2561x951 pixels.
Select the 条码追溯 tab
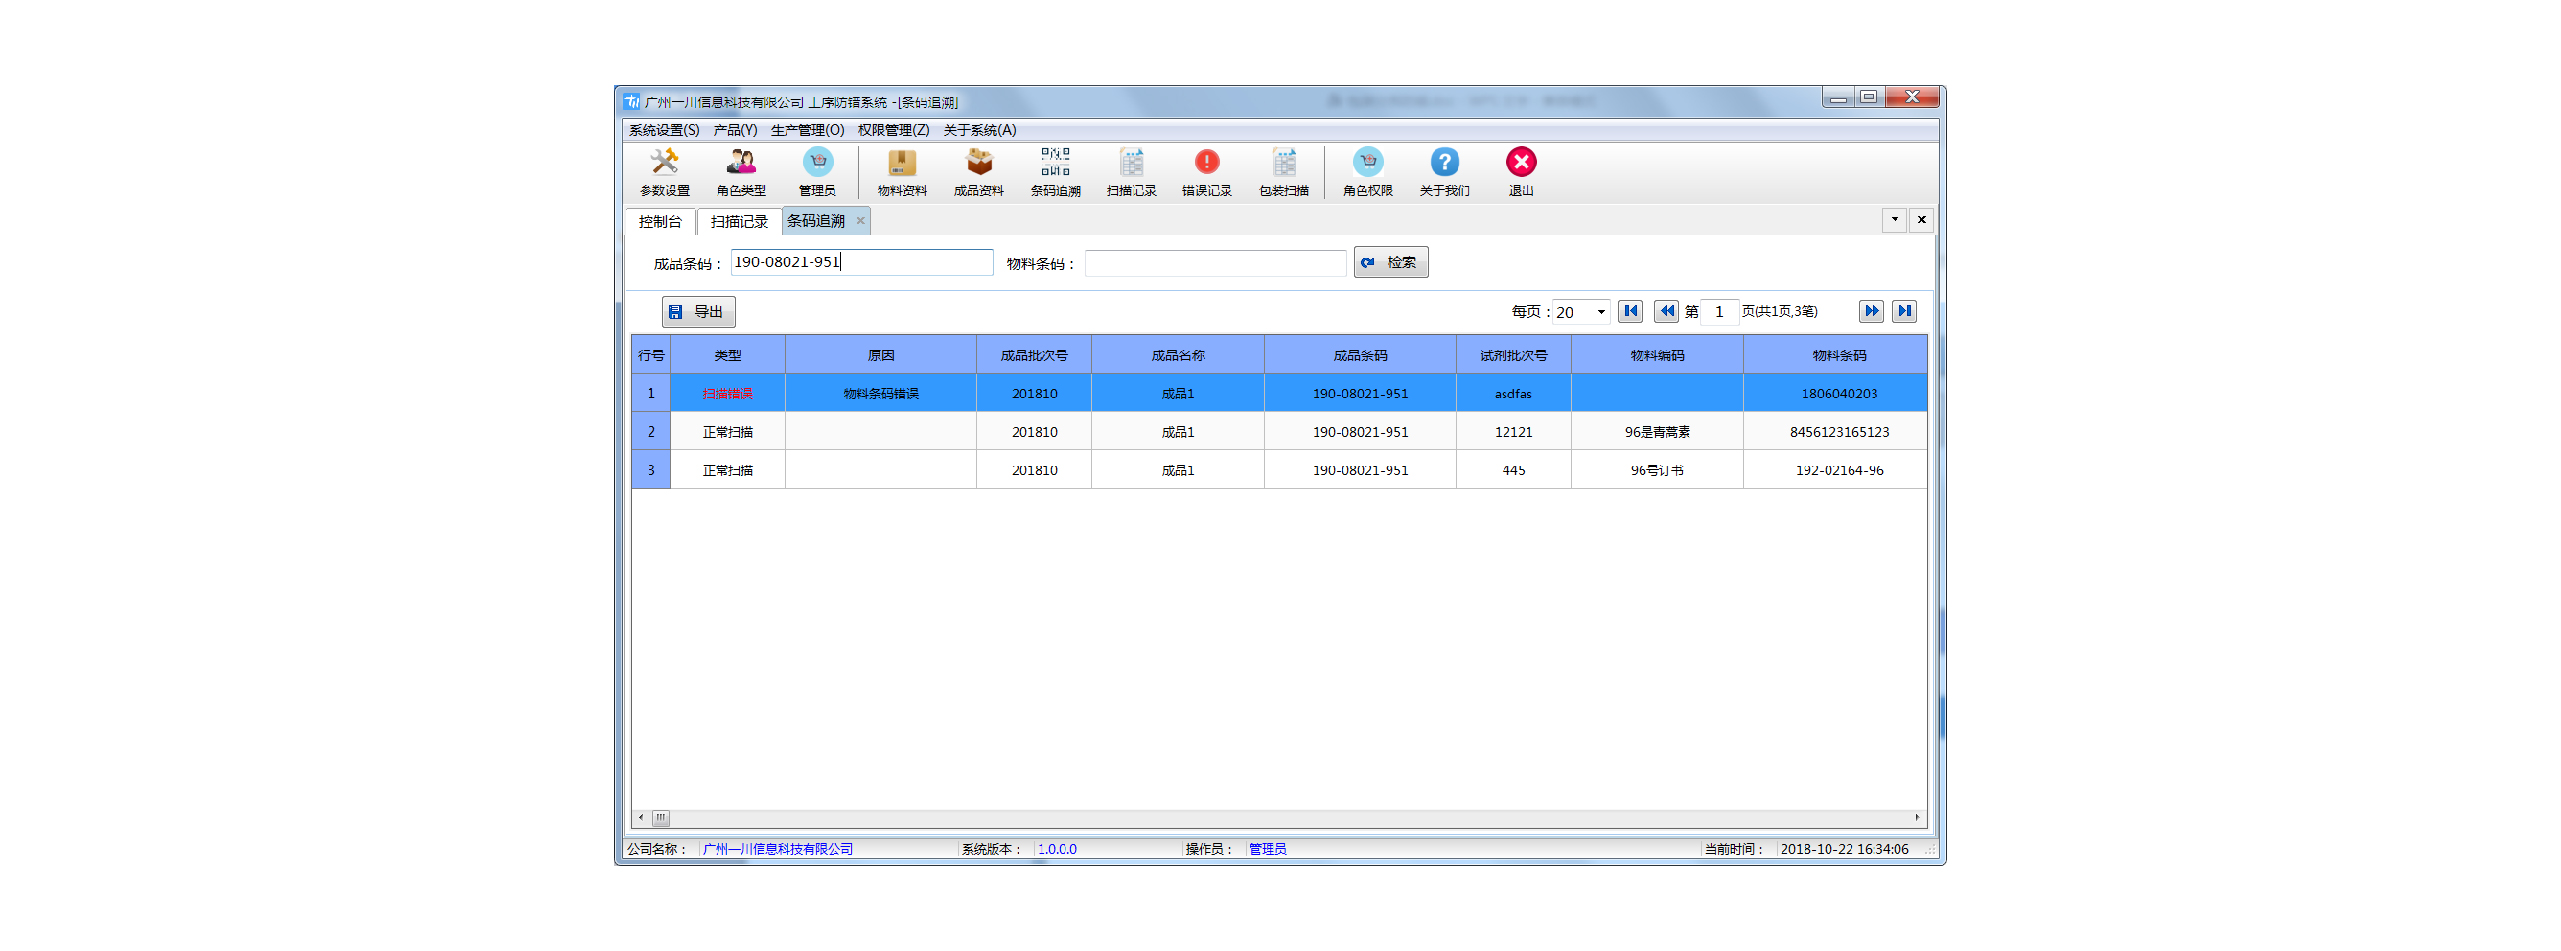click(816, 221)
